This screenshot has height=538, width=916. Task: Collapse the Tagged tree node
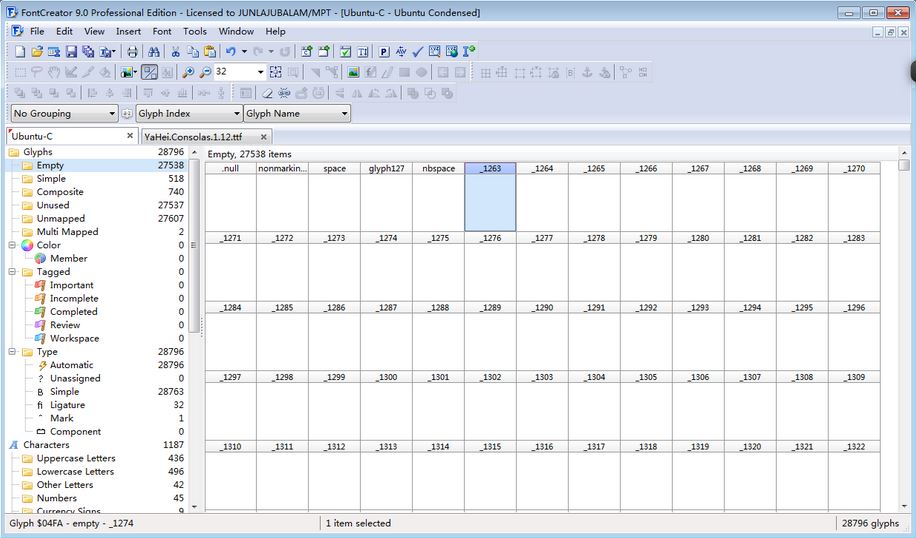(13, 272)
